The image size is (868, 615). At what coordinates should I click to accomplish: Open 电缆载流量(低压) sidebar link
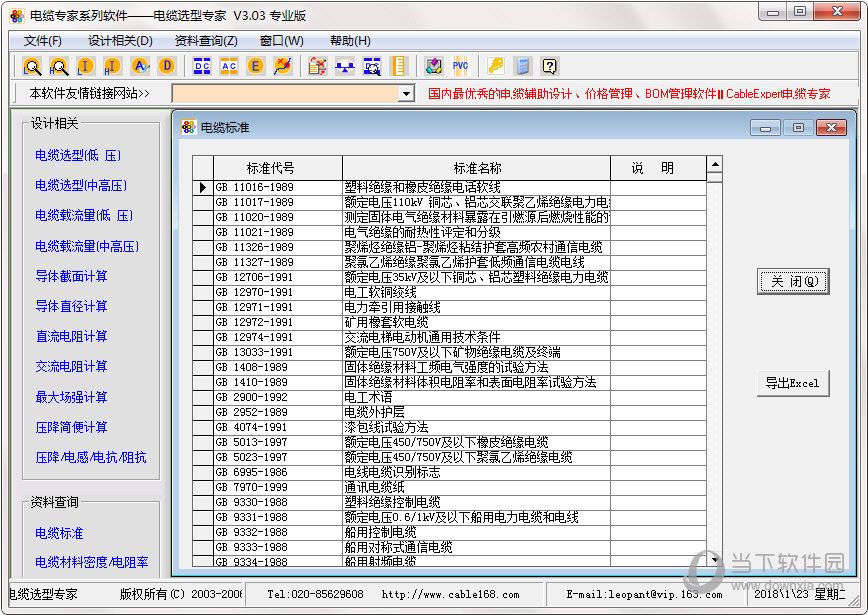84,215
